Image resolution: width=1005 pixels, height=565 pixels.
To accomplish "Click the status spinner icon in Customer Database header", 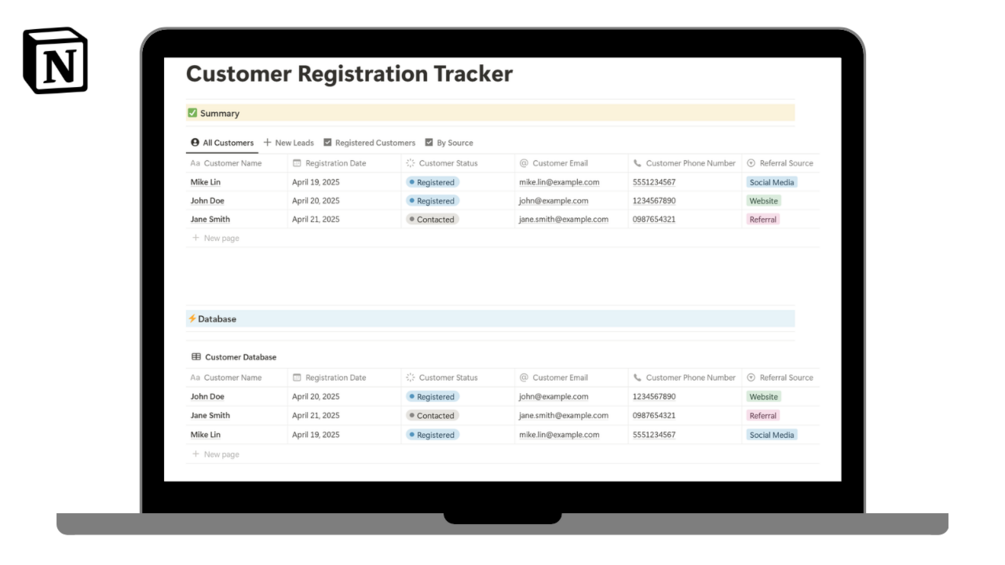I will point(410,377).
